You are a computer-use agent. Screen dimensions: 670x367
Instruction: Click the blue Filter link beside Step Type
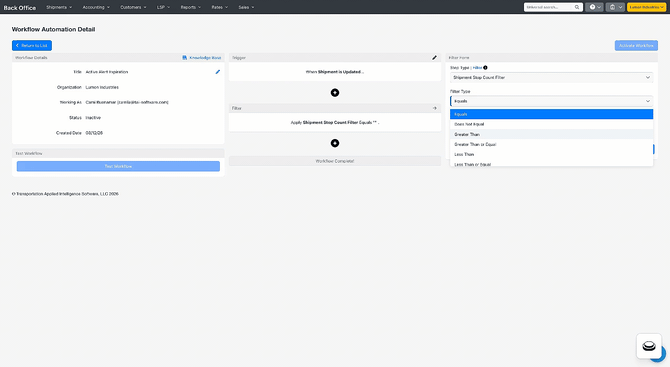[x=477, y=68]
